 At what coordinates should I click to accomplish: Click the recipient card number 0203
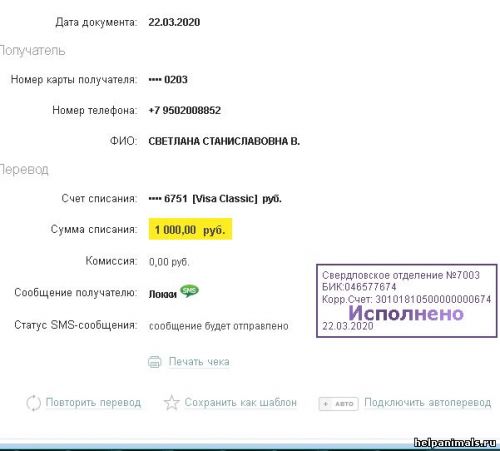click(168, 80)
